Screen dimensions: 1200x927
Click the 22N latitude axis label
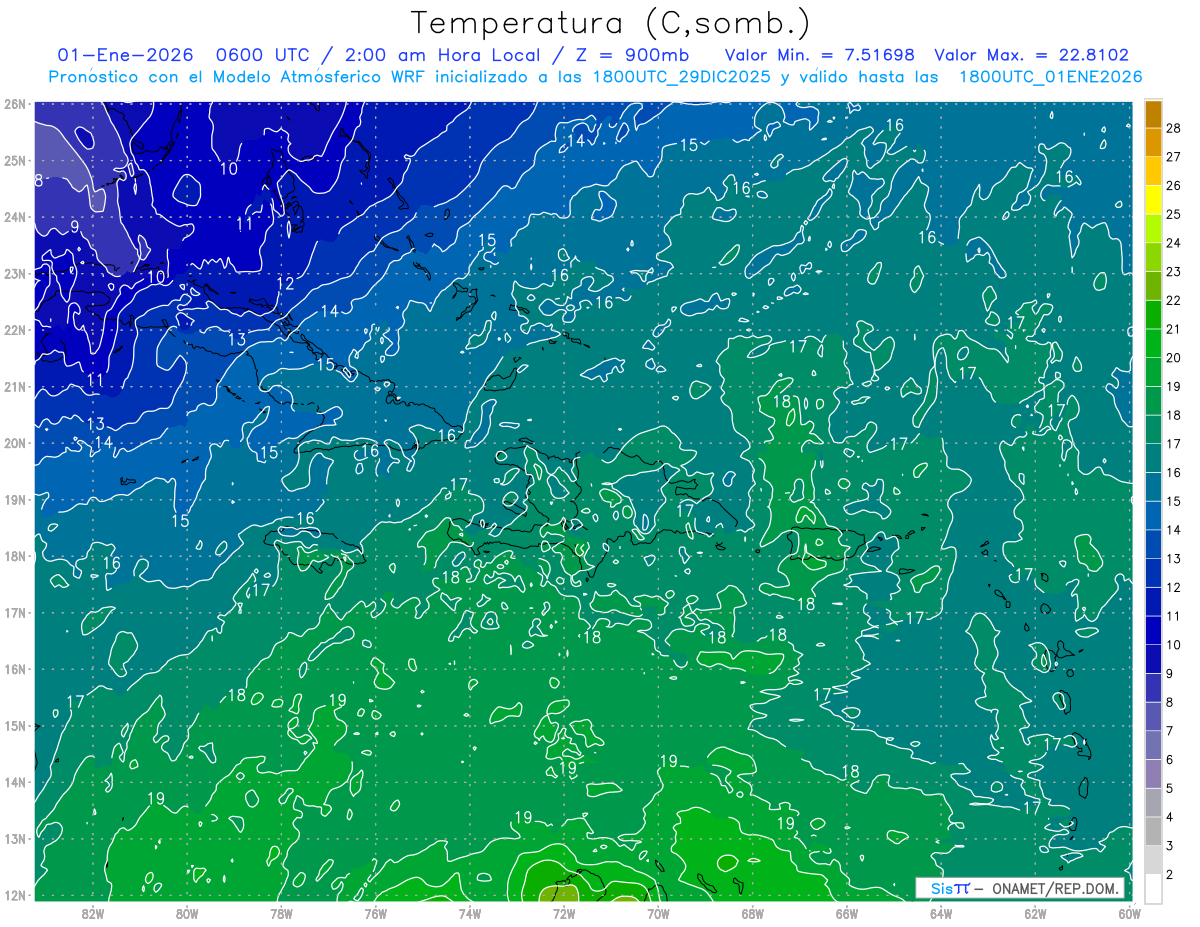(x=15, y=330)
